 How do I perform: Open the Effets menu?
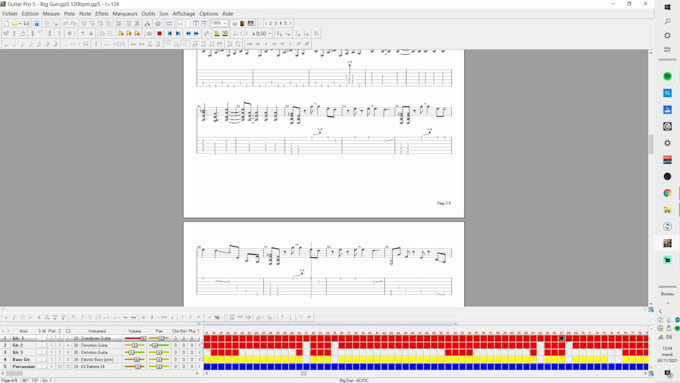pyautogui.click(x=102, y=14)
